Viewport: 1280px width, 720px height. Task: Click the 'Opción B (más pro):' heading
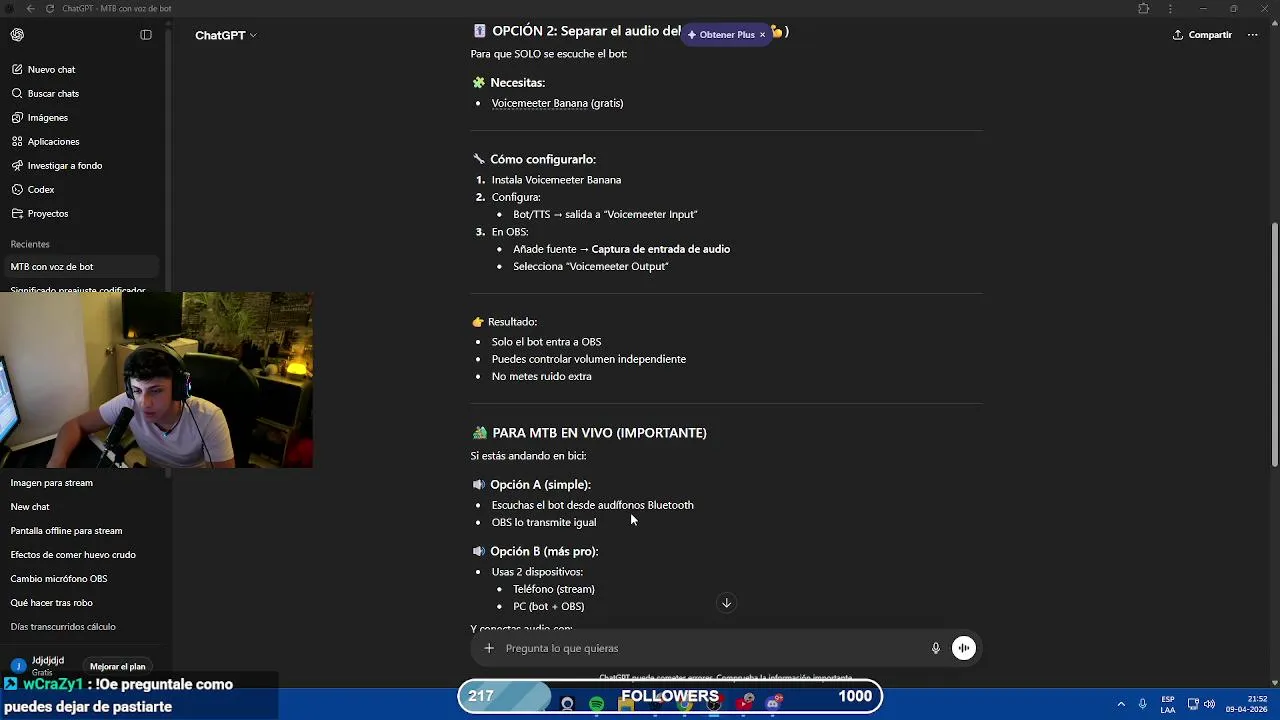pyautogui.click(x=544, y=551)
